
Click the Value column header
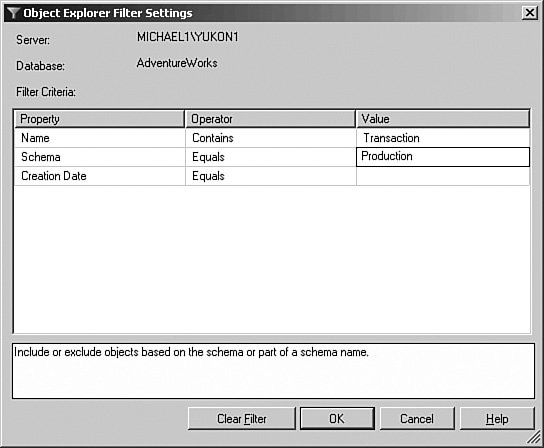pyautogui.click(x=443, y=119)
